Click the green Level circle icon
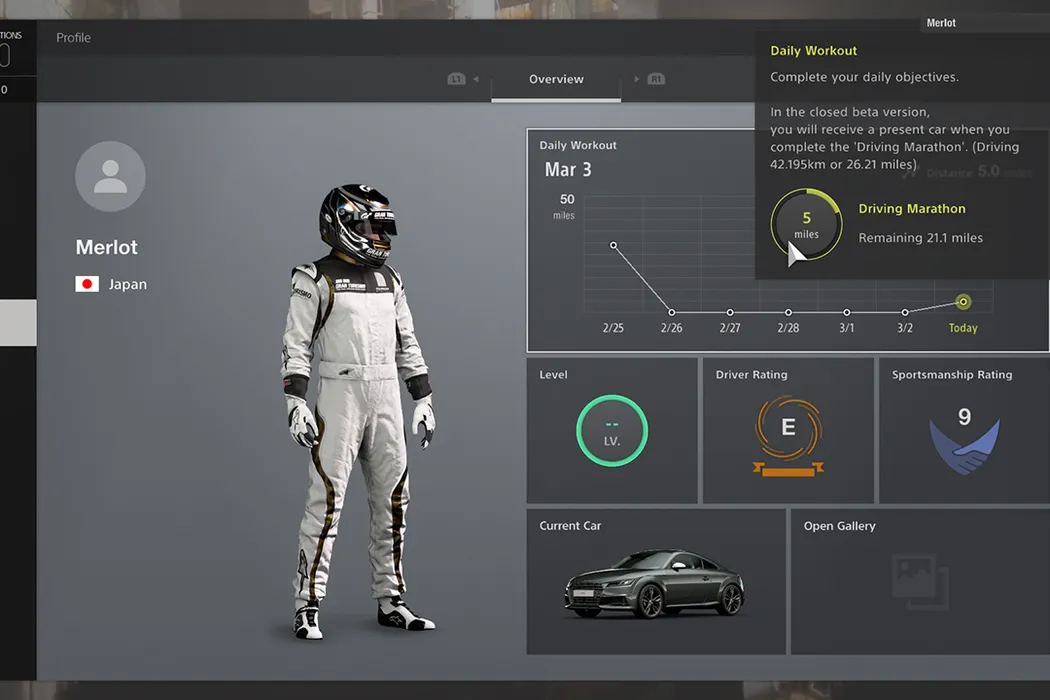 tap(612, 432)
